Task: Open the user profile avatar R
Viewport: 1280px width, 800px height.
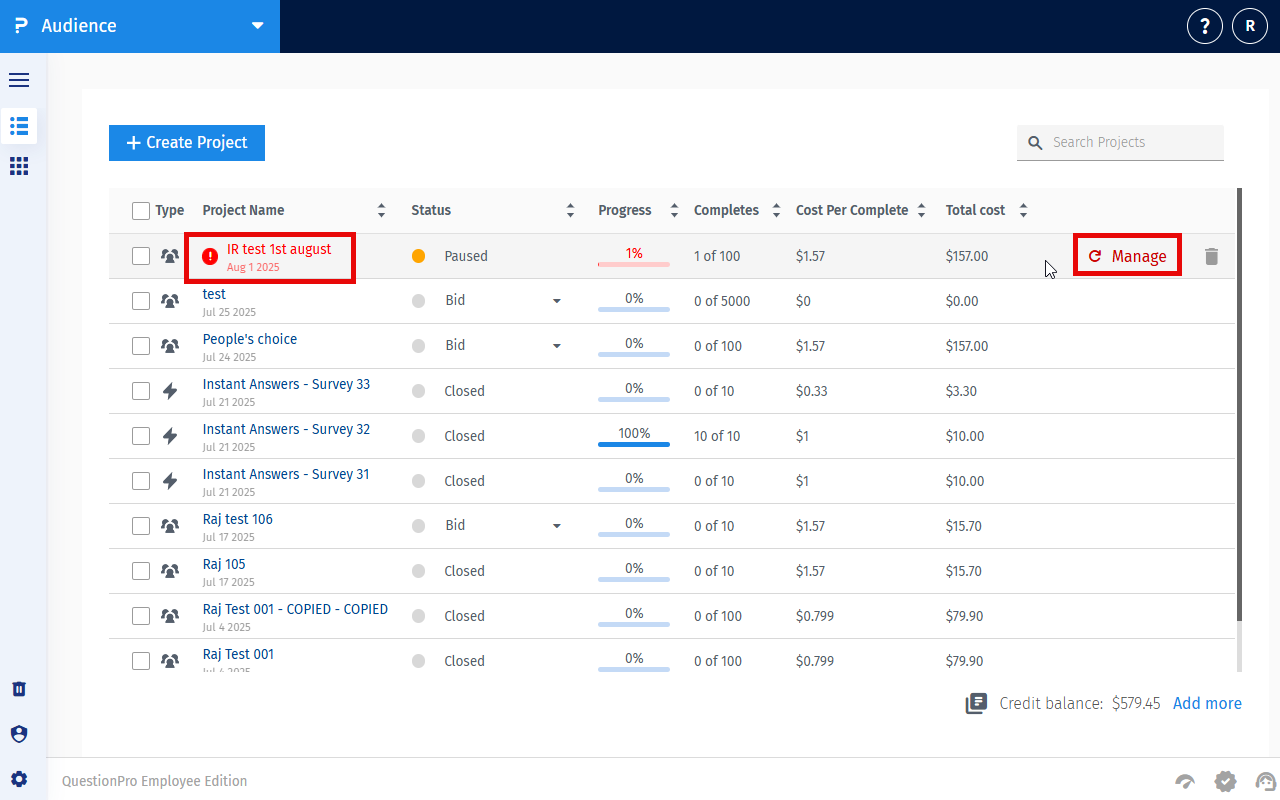Action: point(1250,26)
